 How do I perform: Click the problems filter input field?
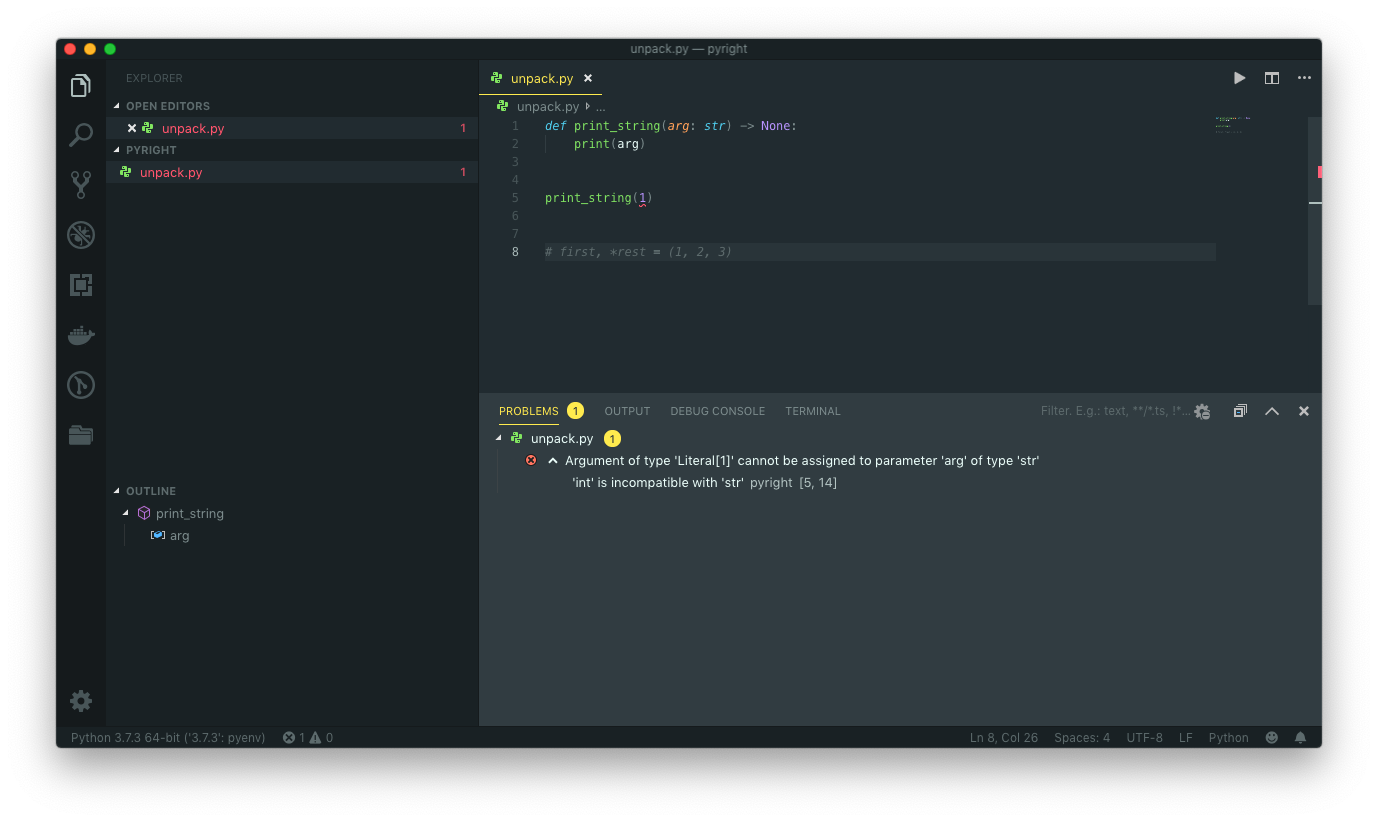point(1120,411)
